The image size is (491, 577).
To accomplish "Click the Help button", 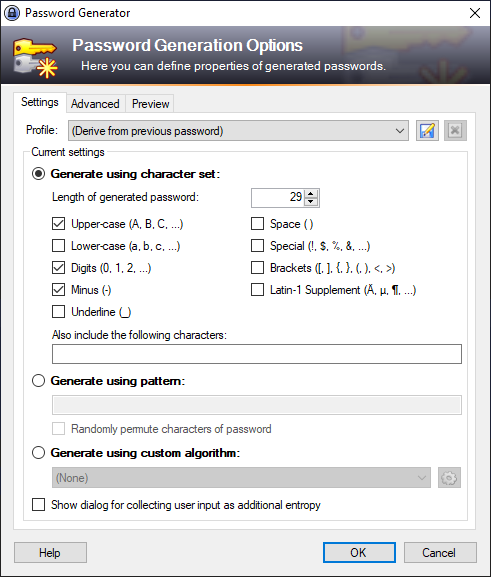I will coord(50,552).
